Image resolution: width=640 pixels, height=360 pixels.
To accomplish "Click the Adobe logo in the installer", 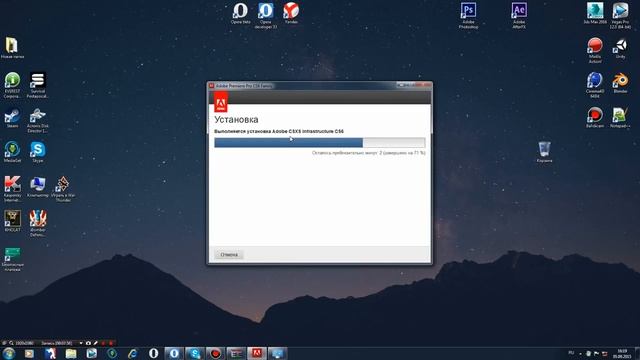I will [x=221, y=103].
